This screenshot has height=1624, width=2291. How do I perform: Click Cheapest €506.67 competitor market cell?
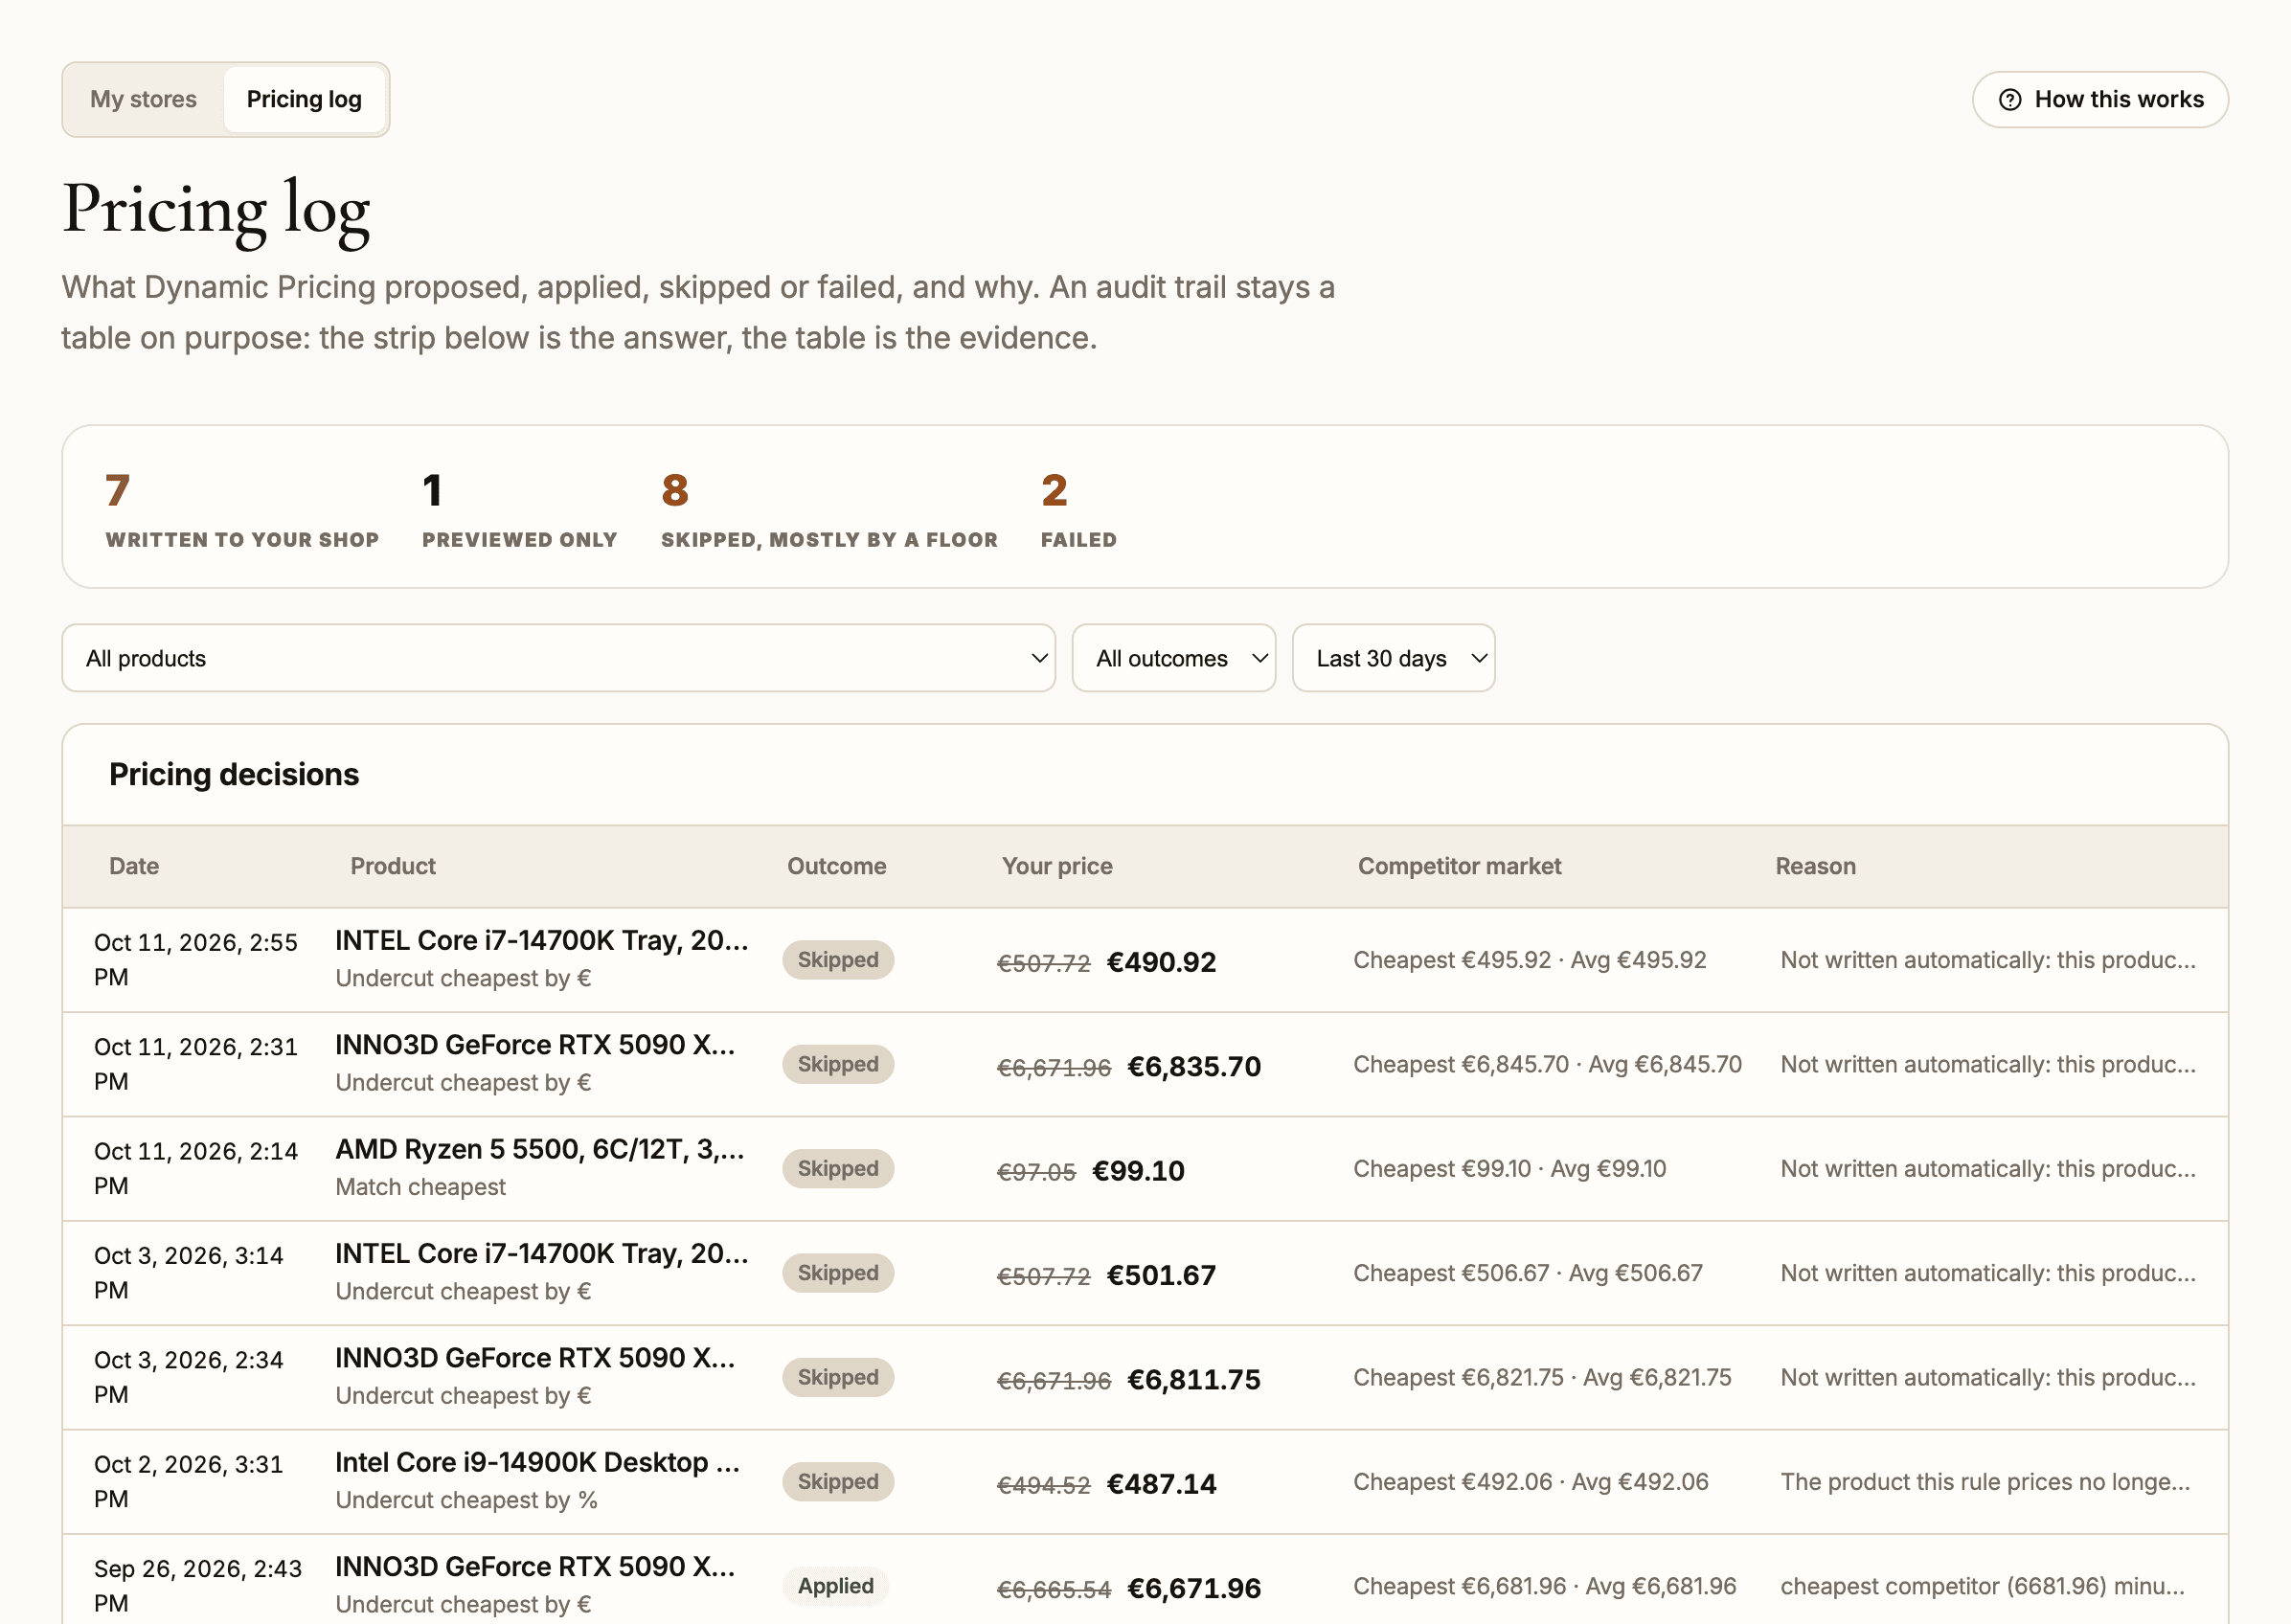[1527, 1273]
